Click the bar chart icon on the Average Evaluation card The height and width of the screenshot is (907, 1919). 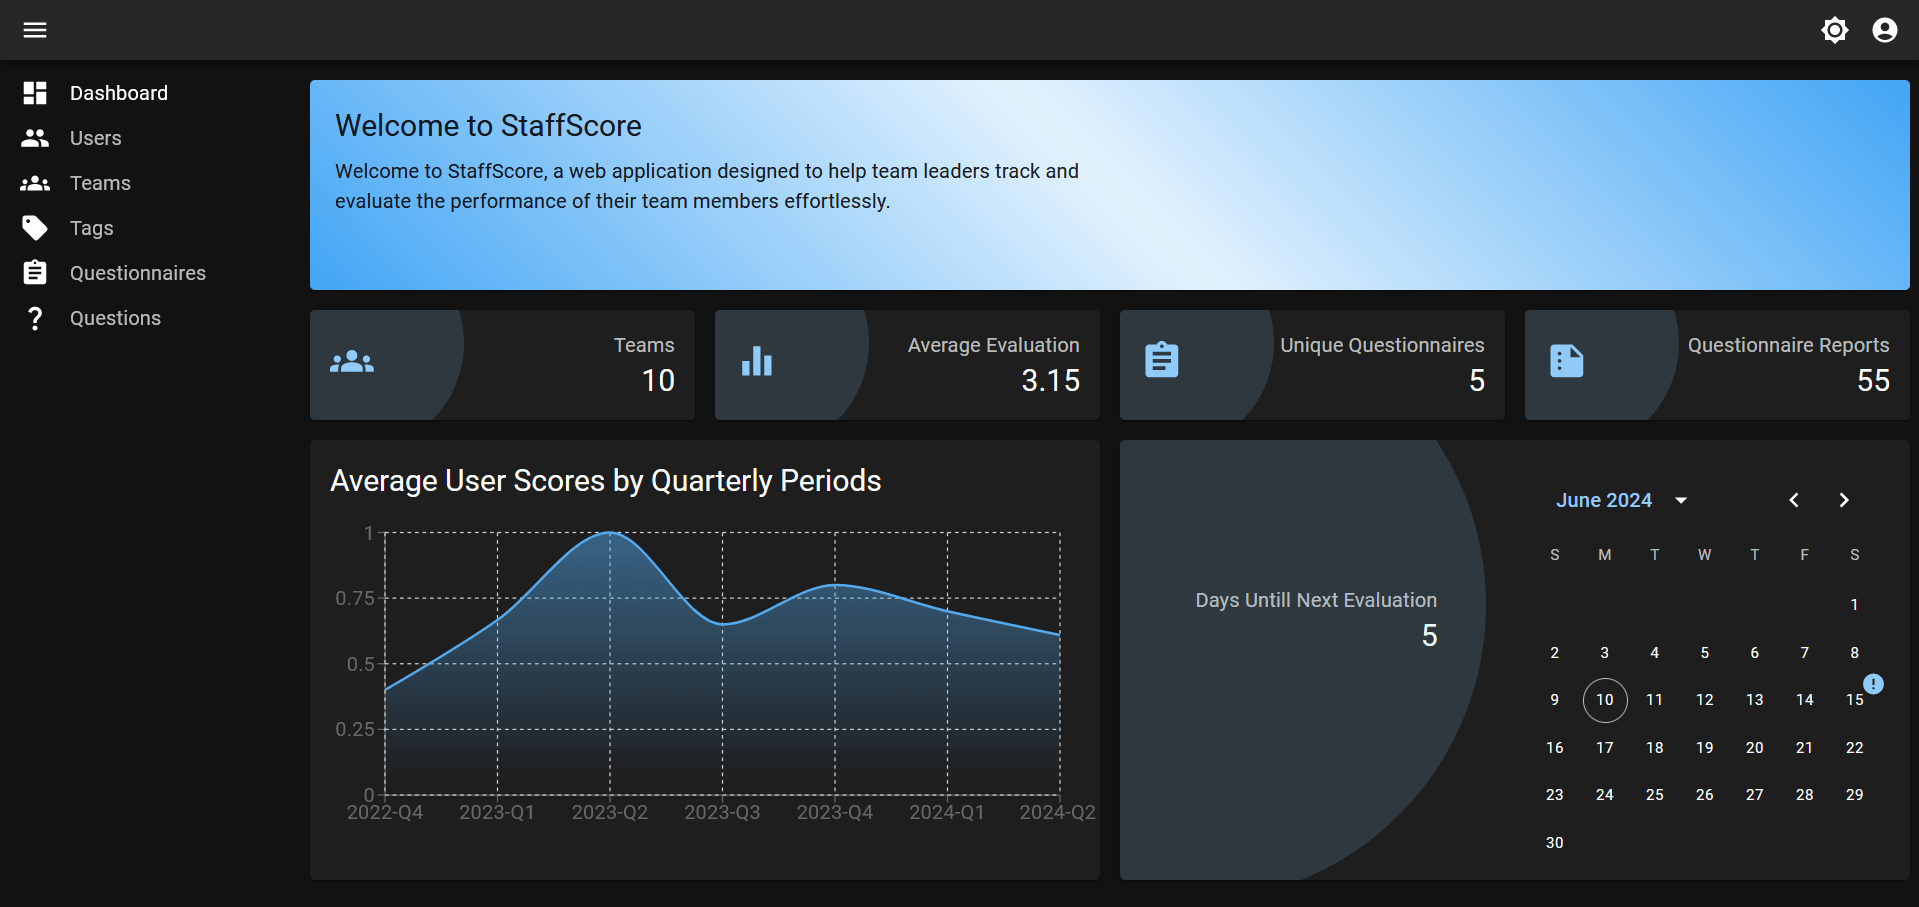point(757,361)
